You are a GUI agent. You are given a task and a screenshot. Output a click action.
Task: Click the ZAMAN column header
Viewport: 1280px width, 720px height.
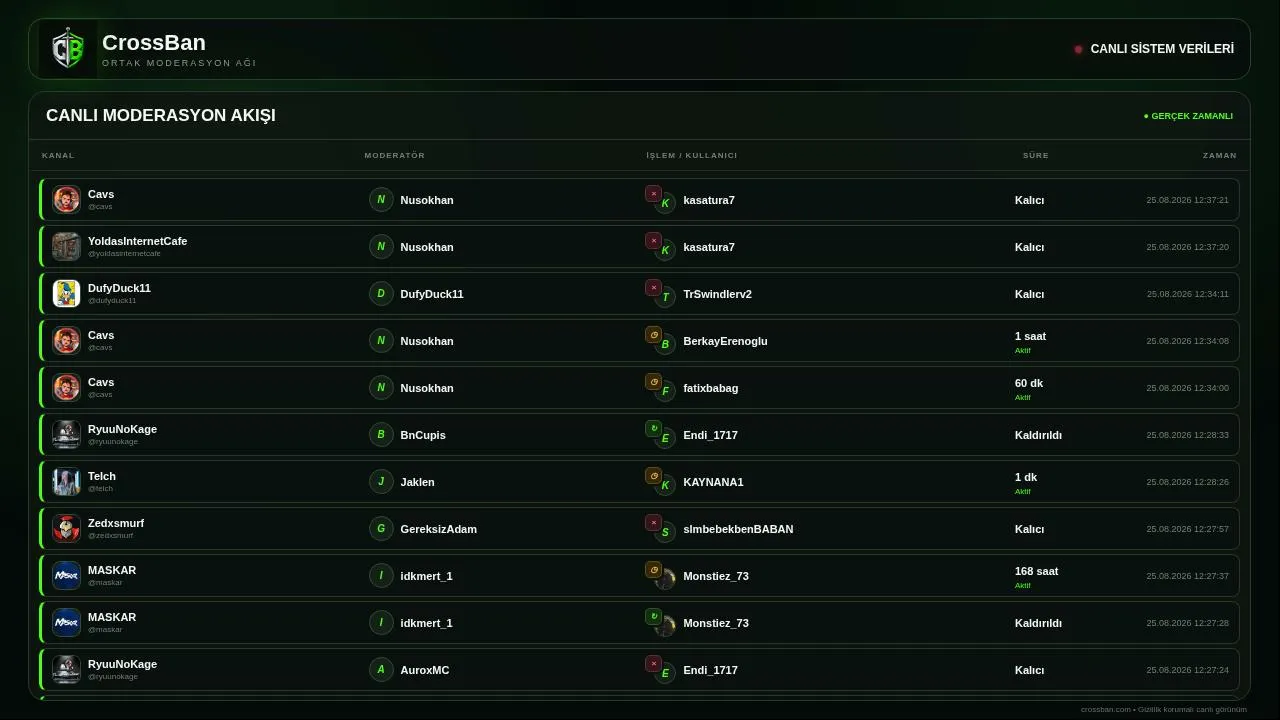click(x=1220, y=155)
